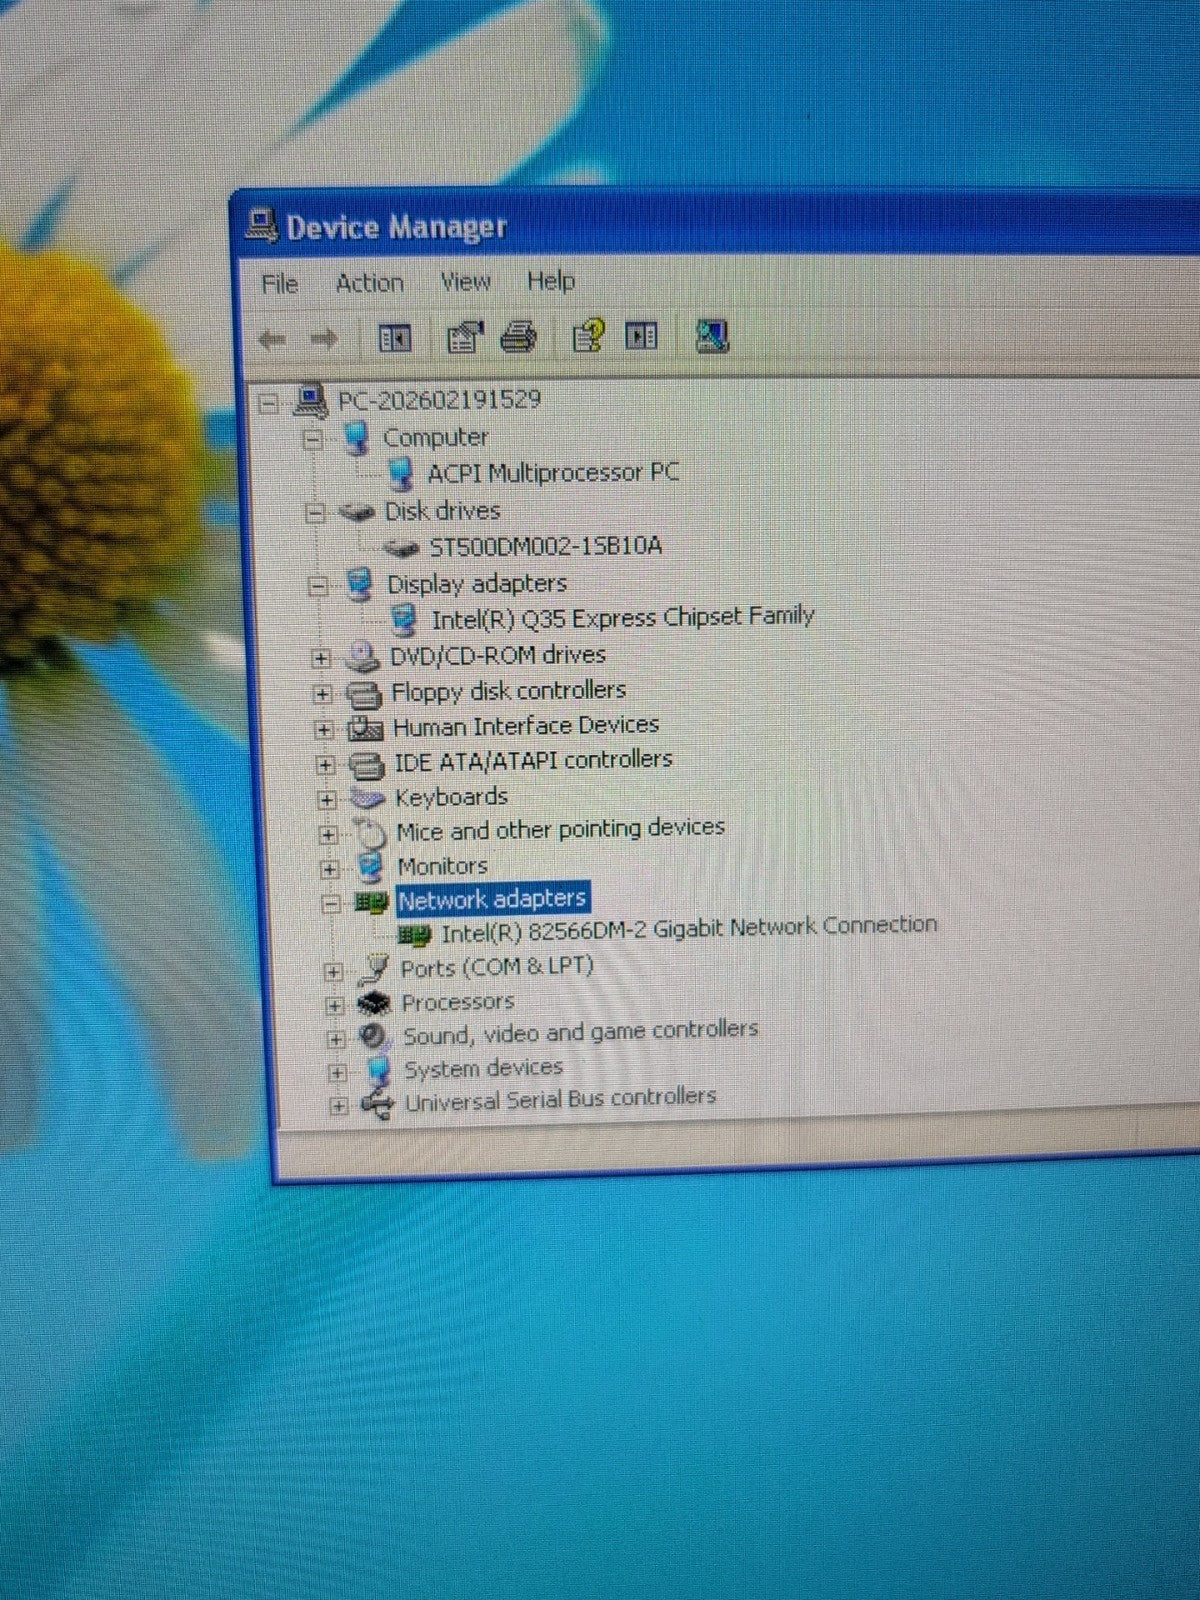Collapse the Computer category
Viewport: 1200px width, 1600px height.
coord(313,439)
